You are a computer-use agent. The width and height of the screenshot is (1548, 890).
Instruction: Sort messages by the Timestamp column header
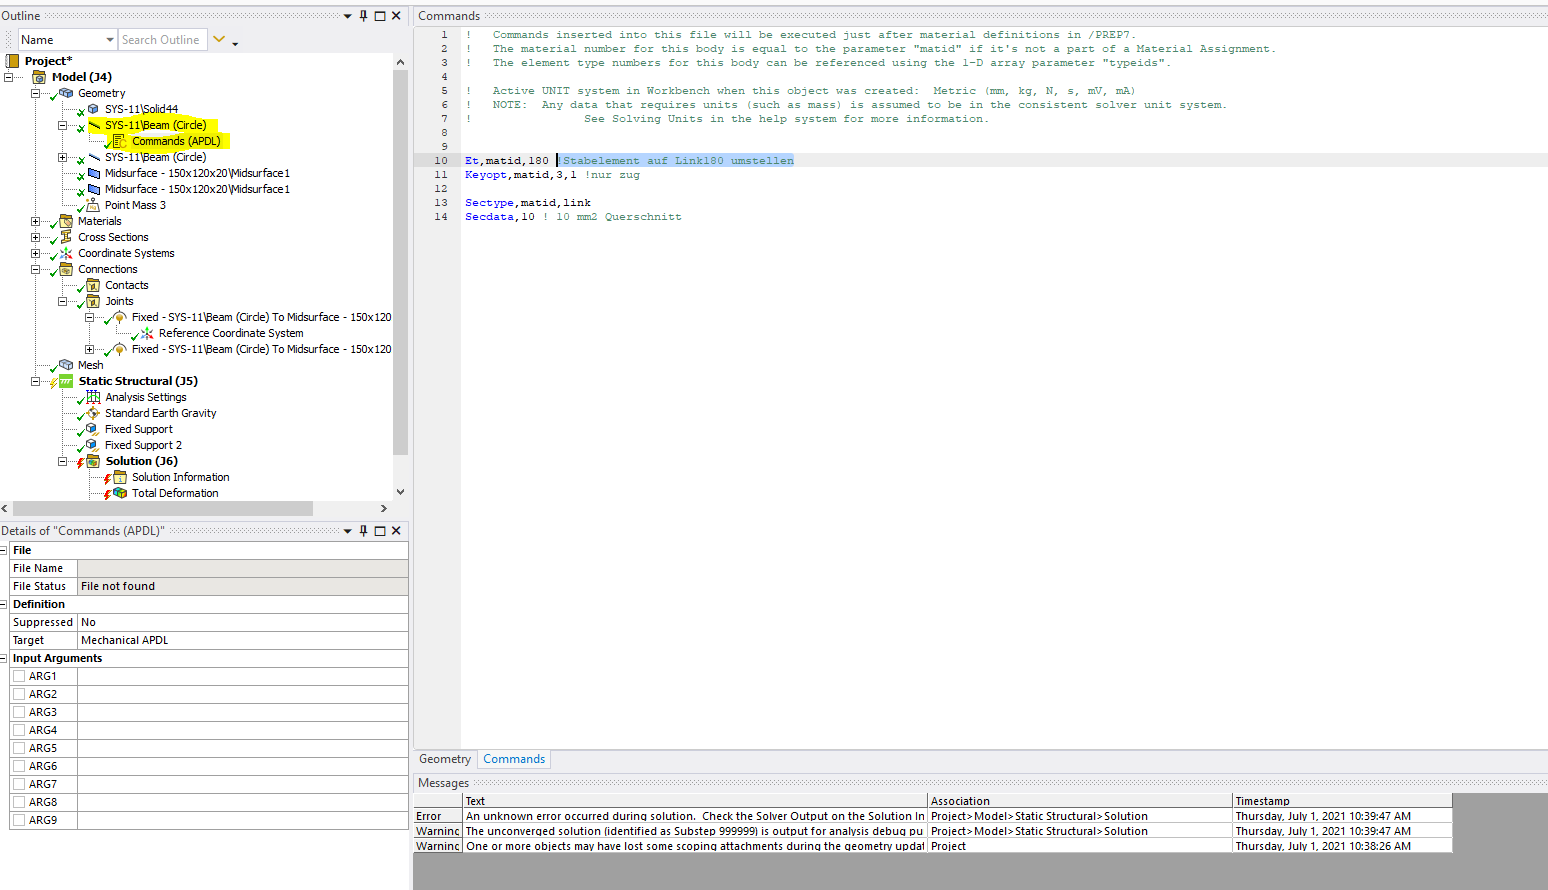pos(1342,801)
